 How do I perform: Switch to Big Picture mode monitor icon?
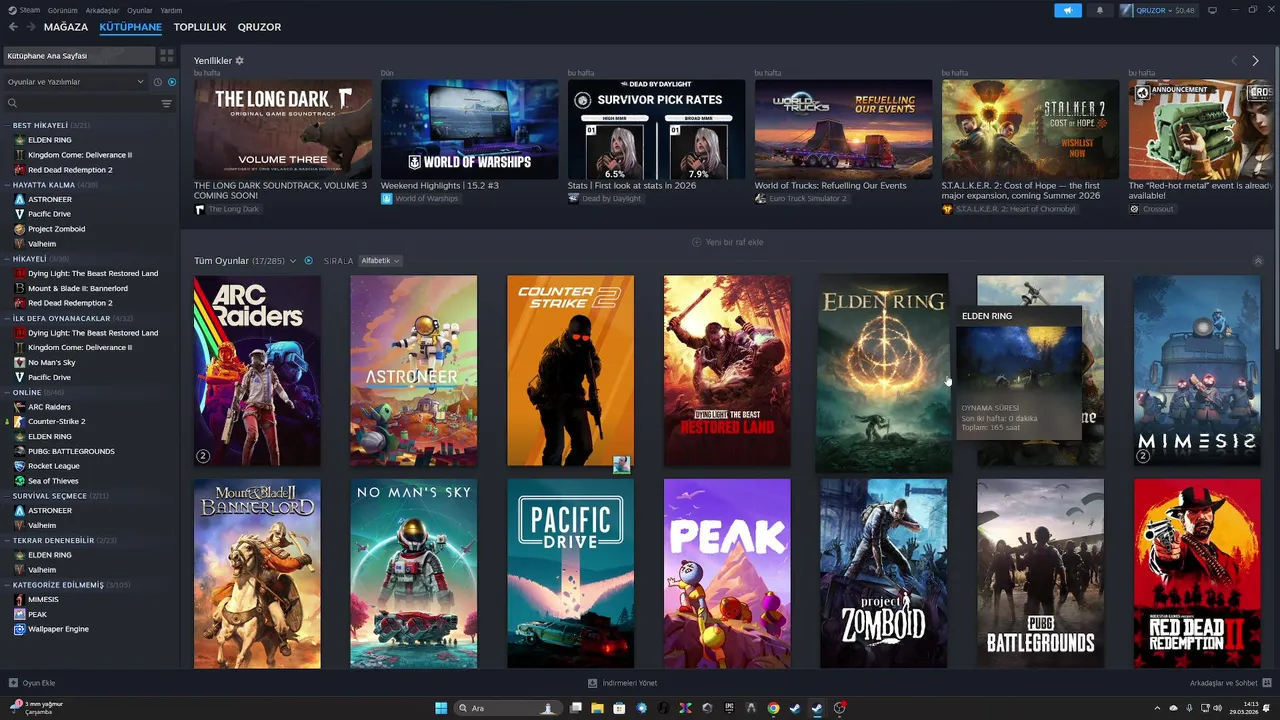click(x=1212, y=10)
